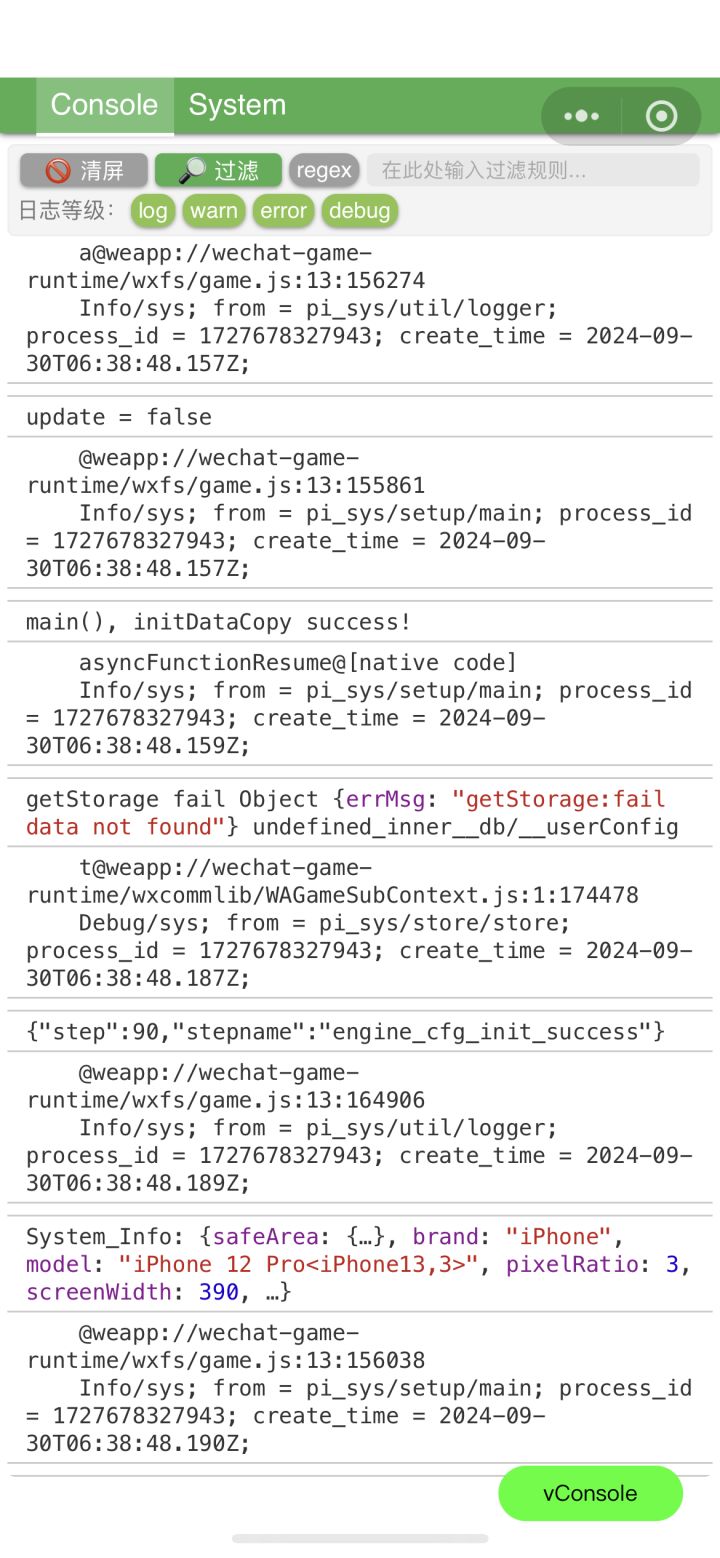Toggle the log level filter
The width and height of the screenshot is (720, 1558).
pos(152,210)
